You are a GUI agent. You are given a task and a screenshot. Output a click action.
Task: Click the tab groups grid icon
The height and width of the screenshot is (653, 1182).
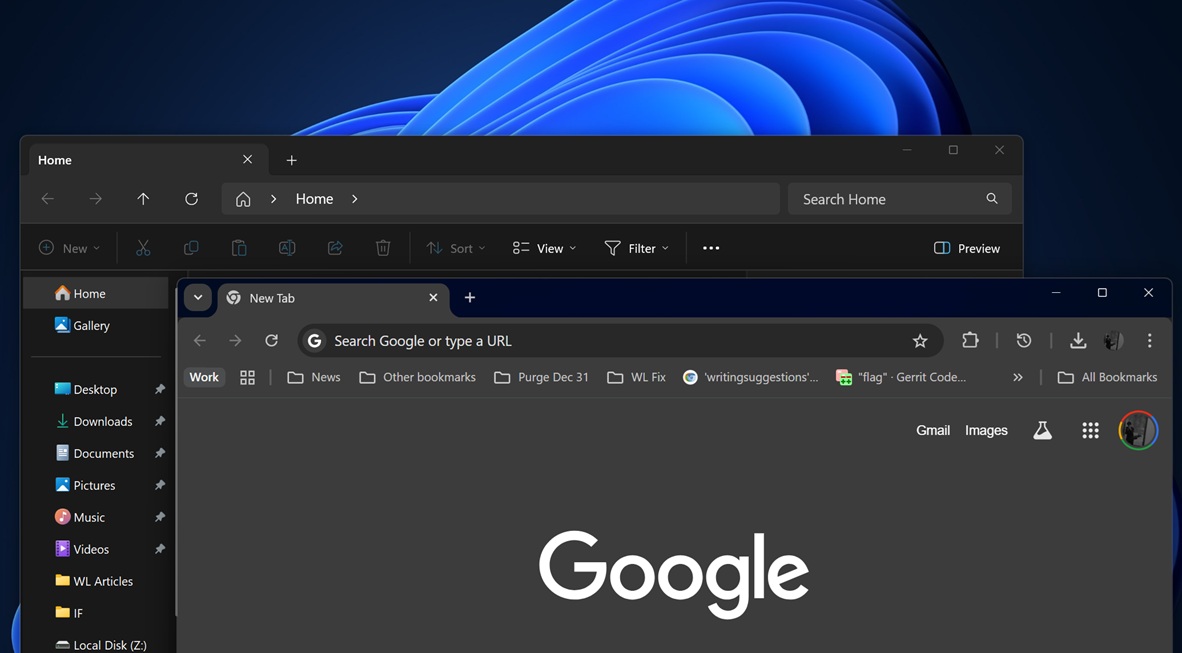[x=247, y=377]
